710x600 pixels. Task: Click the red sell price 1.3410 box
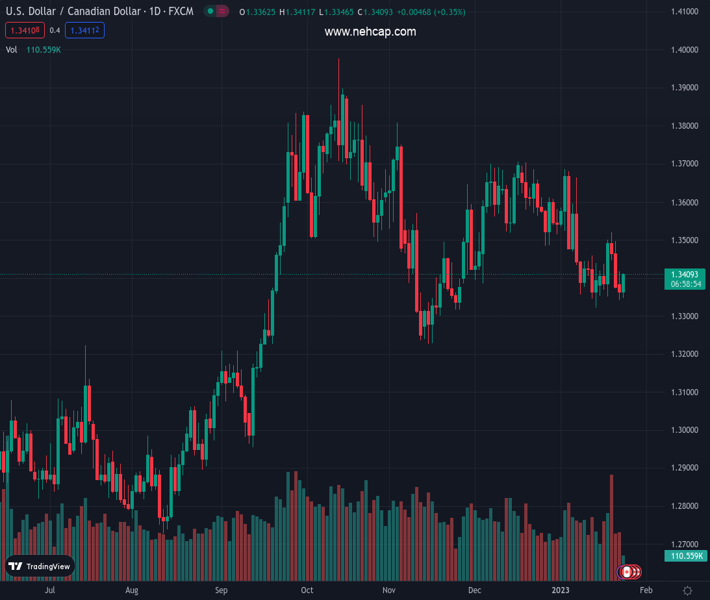click(24, 31)
